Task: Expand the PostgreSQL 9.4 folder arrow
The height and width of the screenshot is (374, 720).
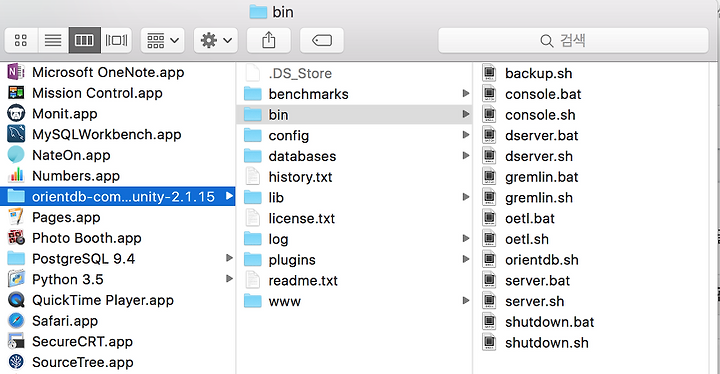Action: click(x=229, y=258)
